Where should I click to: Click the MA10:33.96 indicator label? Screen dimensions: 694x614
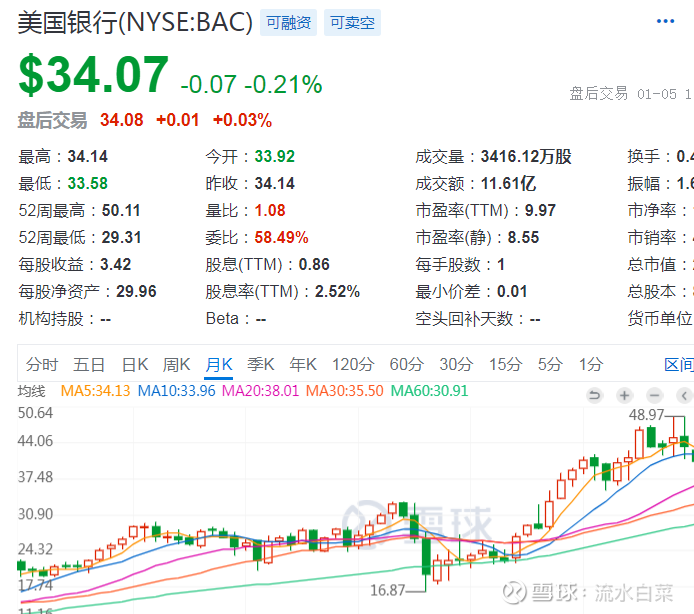(177, 391)
